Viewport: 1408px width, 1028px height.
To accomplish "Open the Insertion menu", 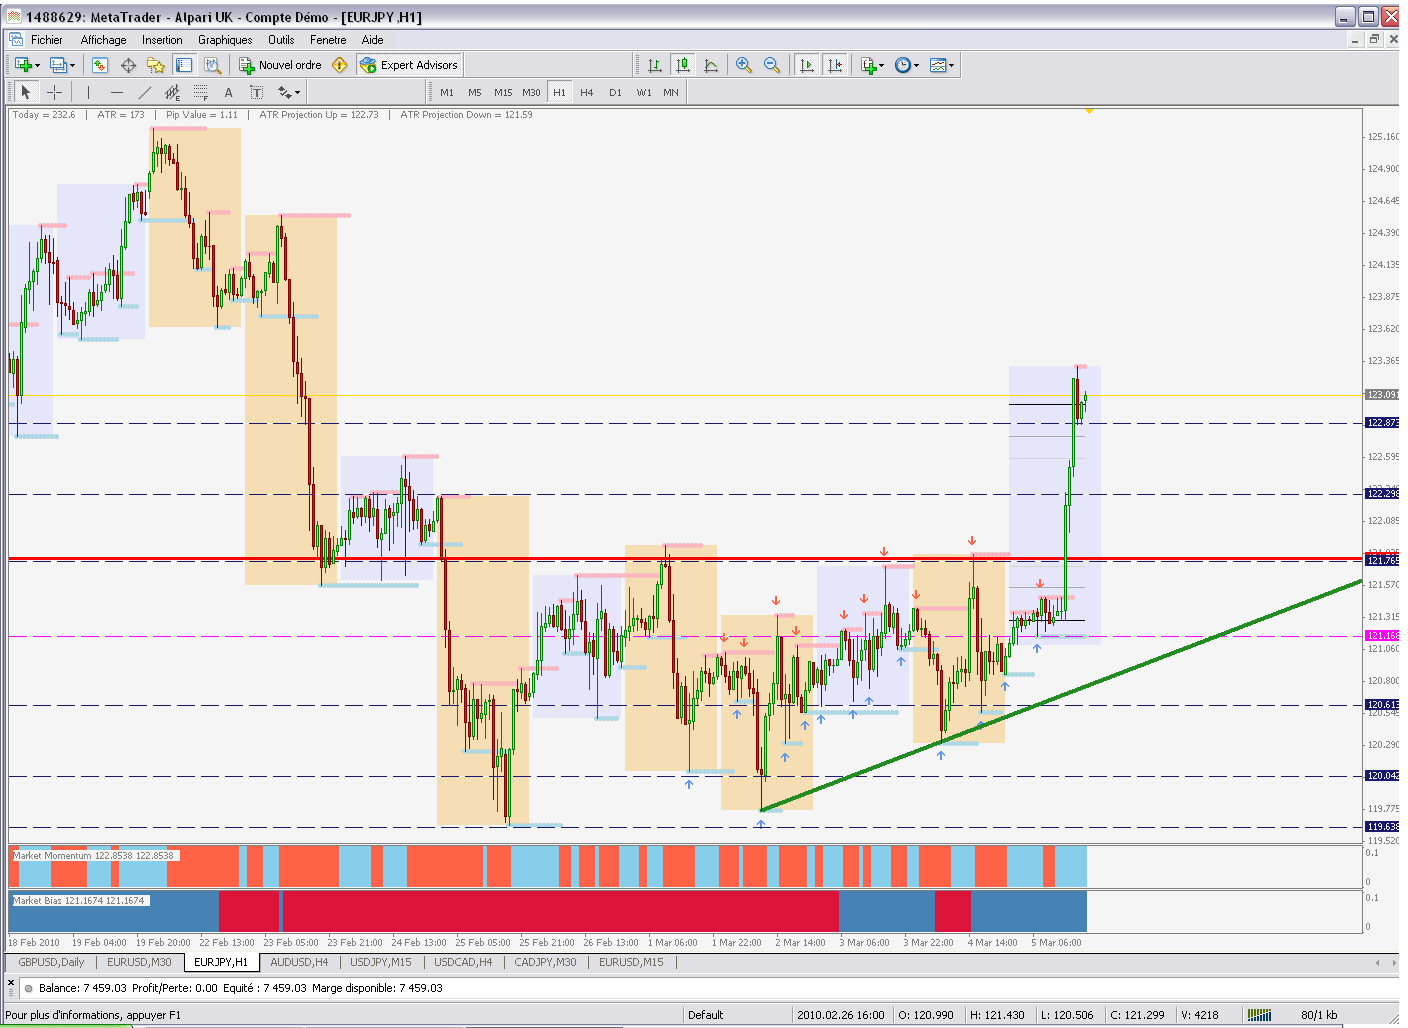I will tap(162, 40).
